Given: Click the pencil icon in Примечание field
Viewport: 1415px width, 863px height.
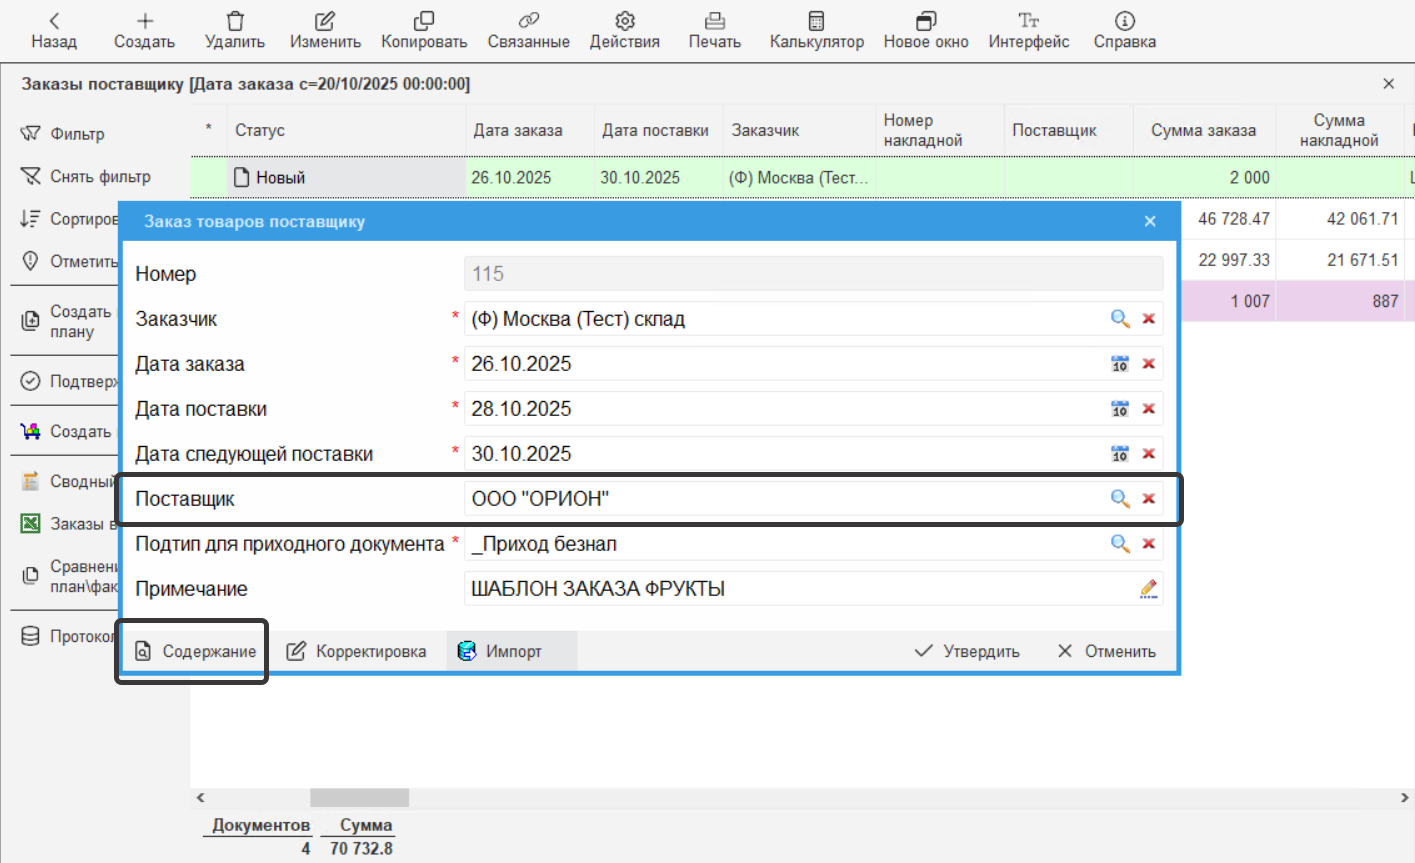Looking at the screenshot, I should click(1149, 589).
